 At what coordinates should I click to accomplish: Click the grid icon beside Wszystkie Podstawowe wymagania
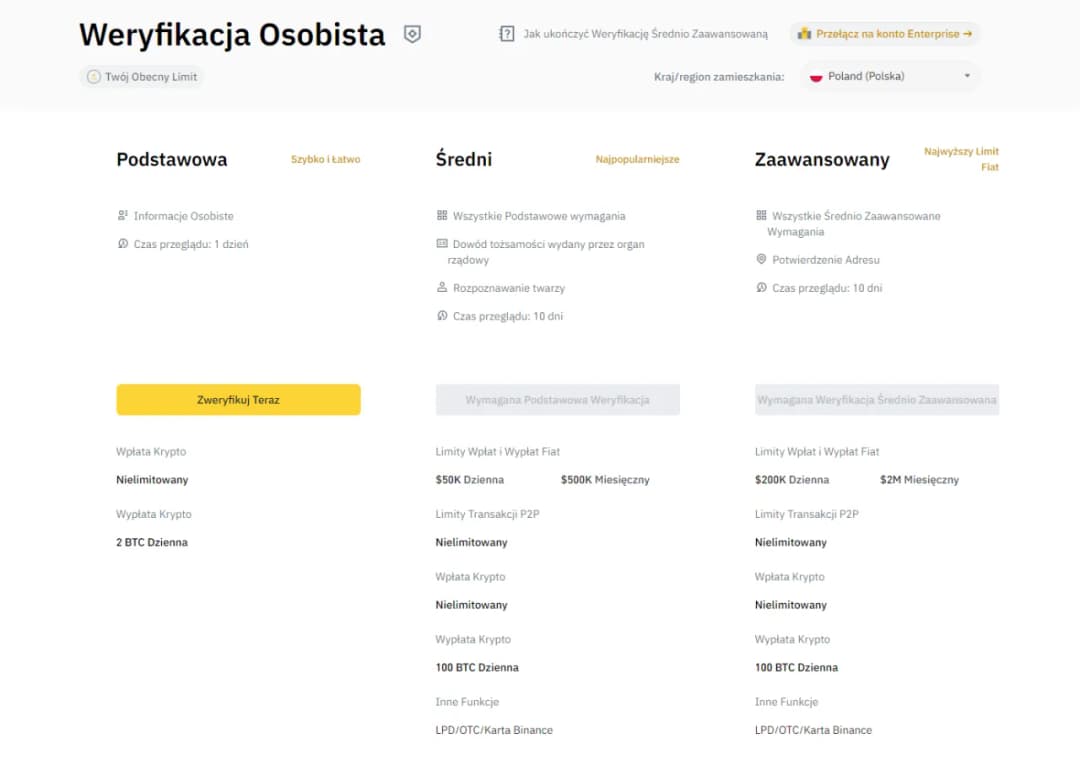[440, 215]
